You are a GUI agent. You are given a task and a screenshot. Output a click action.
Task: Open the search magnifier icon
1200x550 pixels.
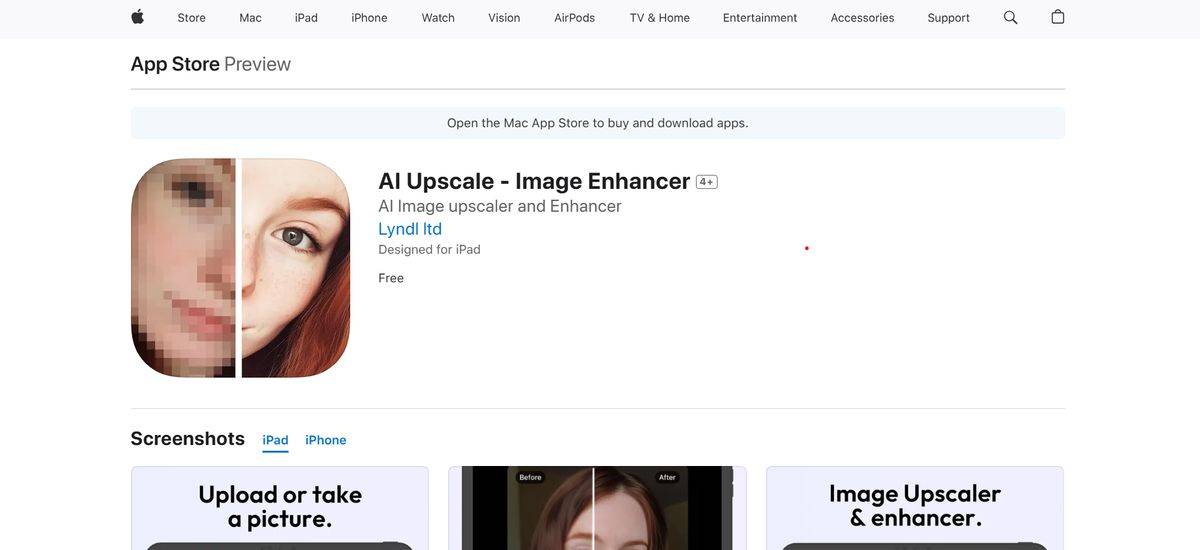1010,17
